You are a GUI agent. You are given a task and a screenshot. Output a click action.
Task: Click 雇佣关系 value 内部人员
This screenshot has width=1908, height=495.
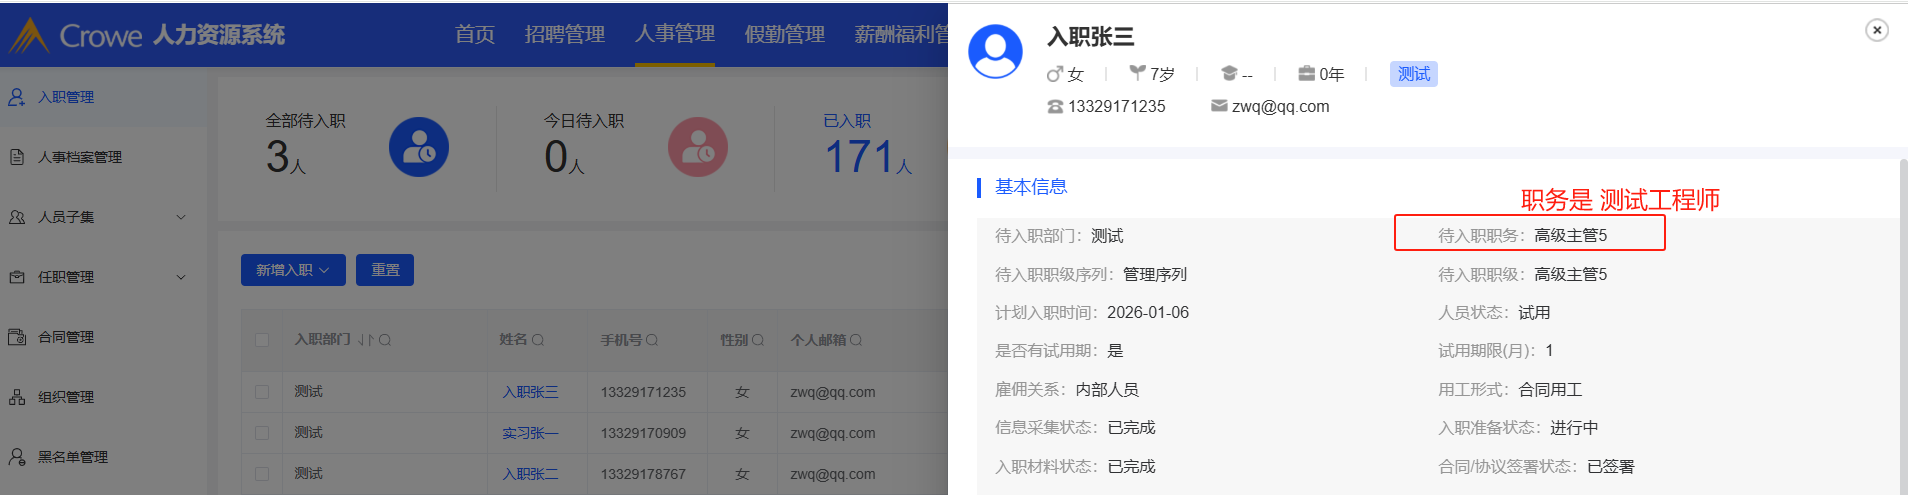pyautogui.click(x=1107, y=390)
